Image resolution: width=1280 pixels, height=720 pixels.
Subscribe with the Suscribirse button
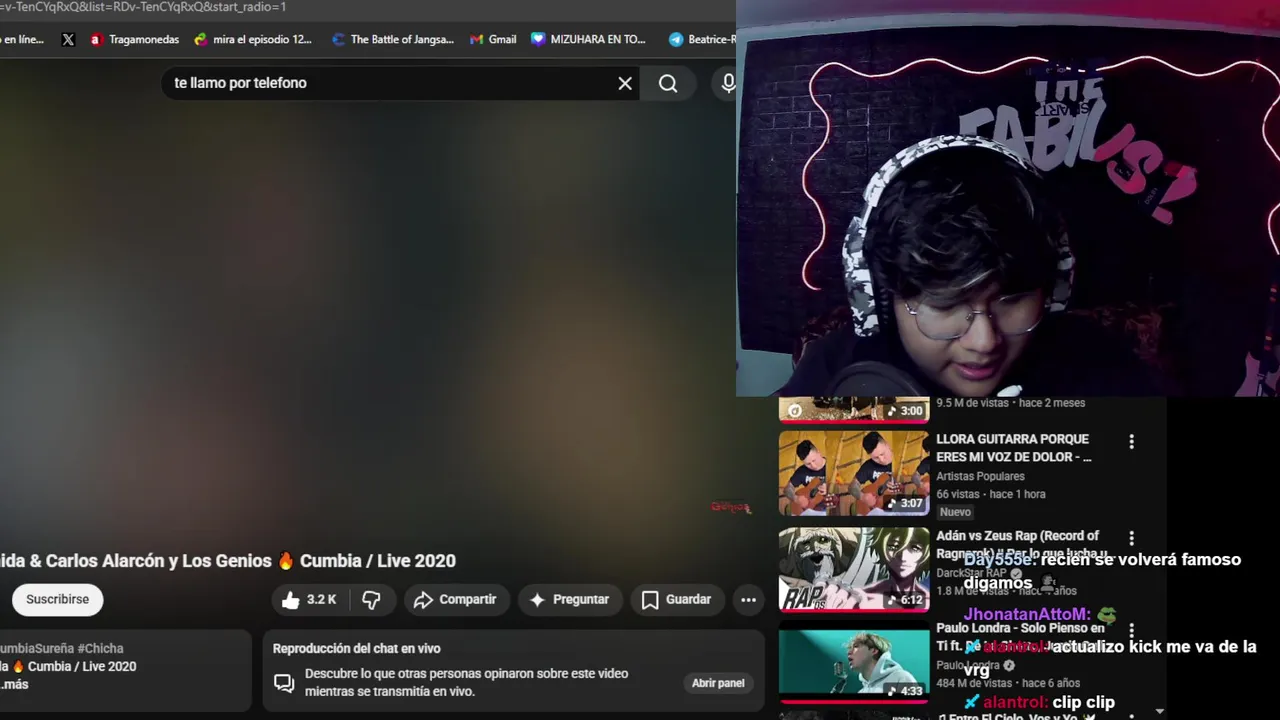57,599
